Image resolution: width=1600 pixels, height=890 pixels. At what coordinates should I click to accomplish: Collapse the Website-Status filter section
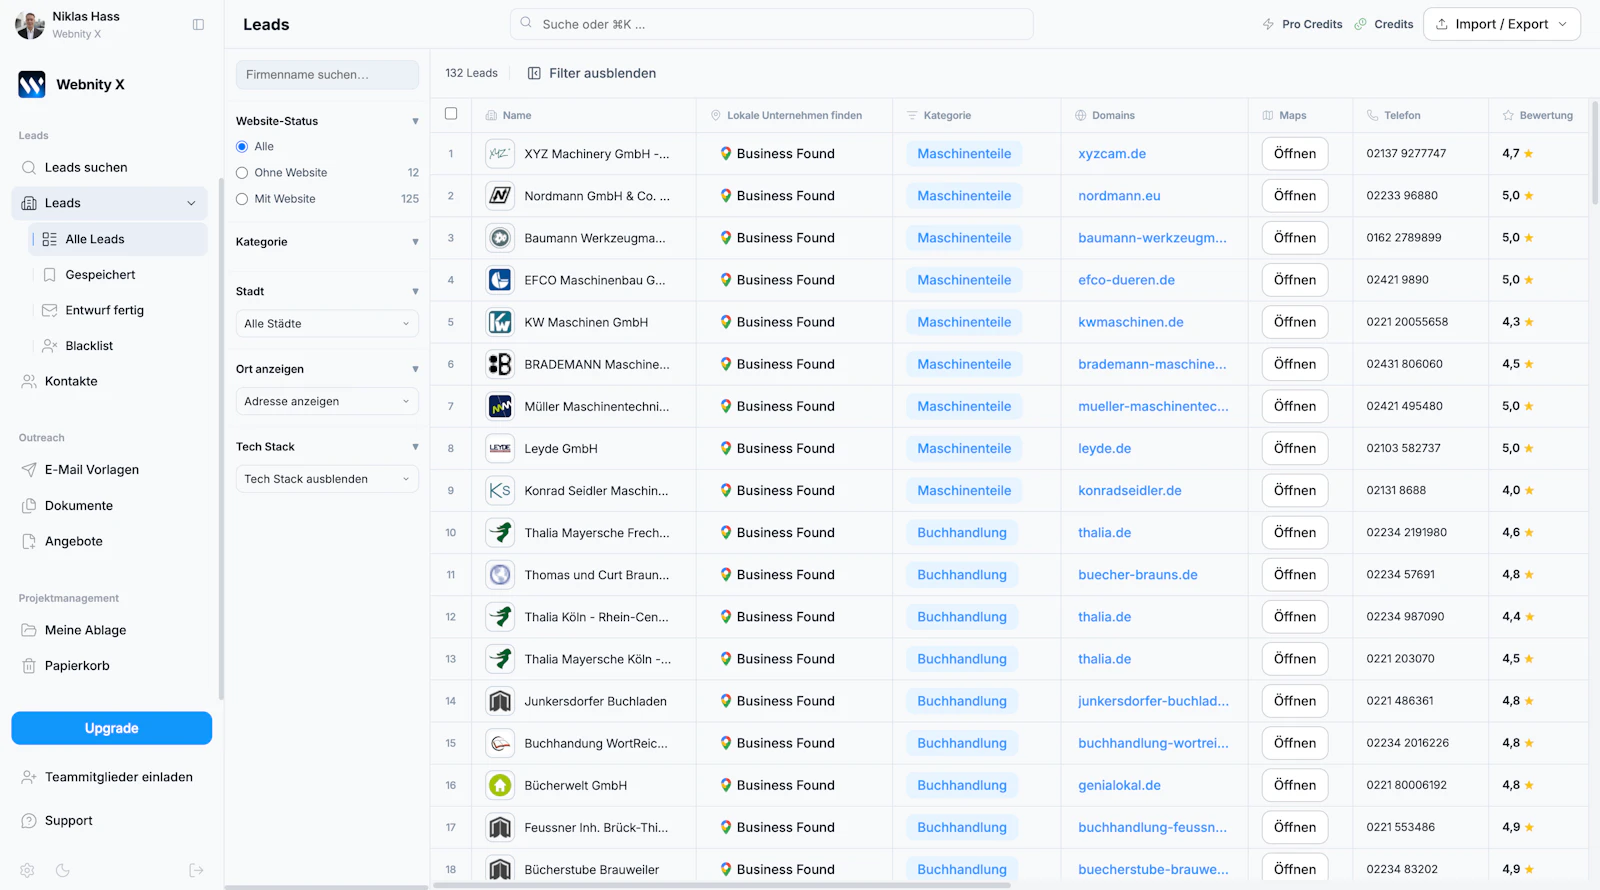pos(415,122)
